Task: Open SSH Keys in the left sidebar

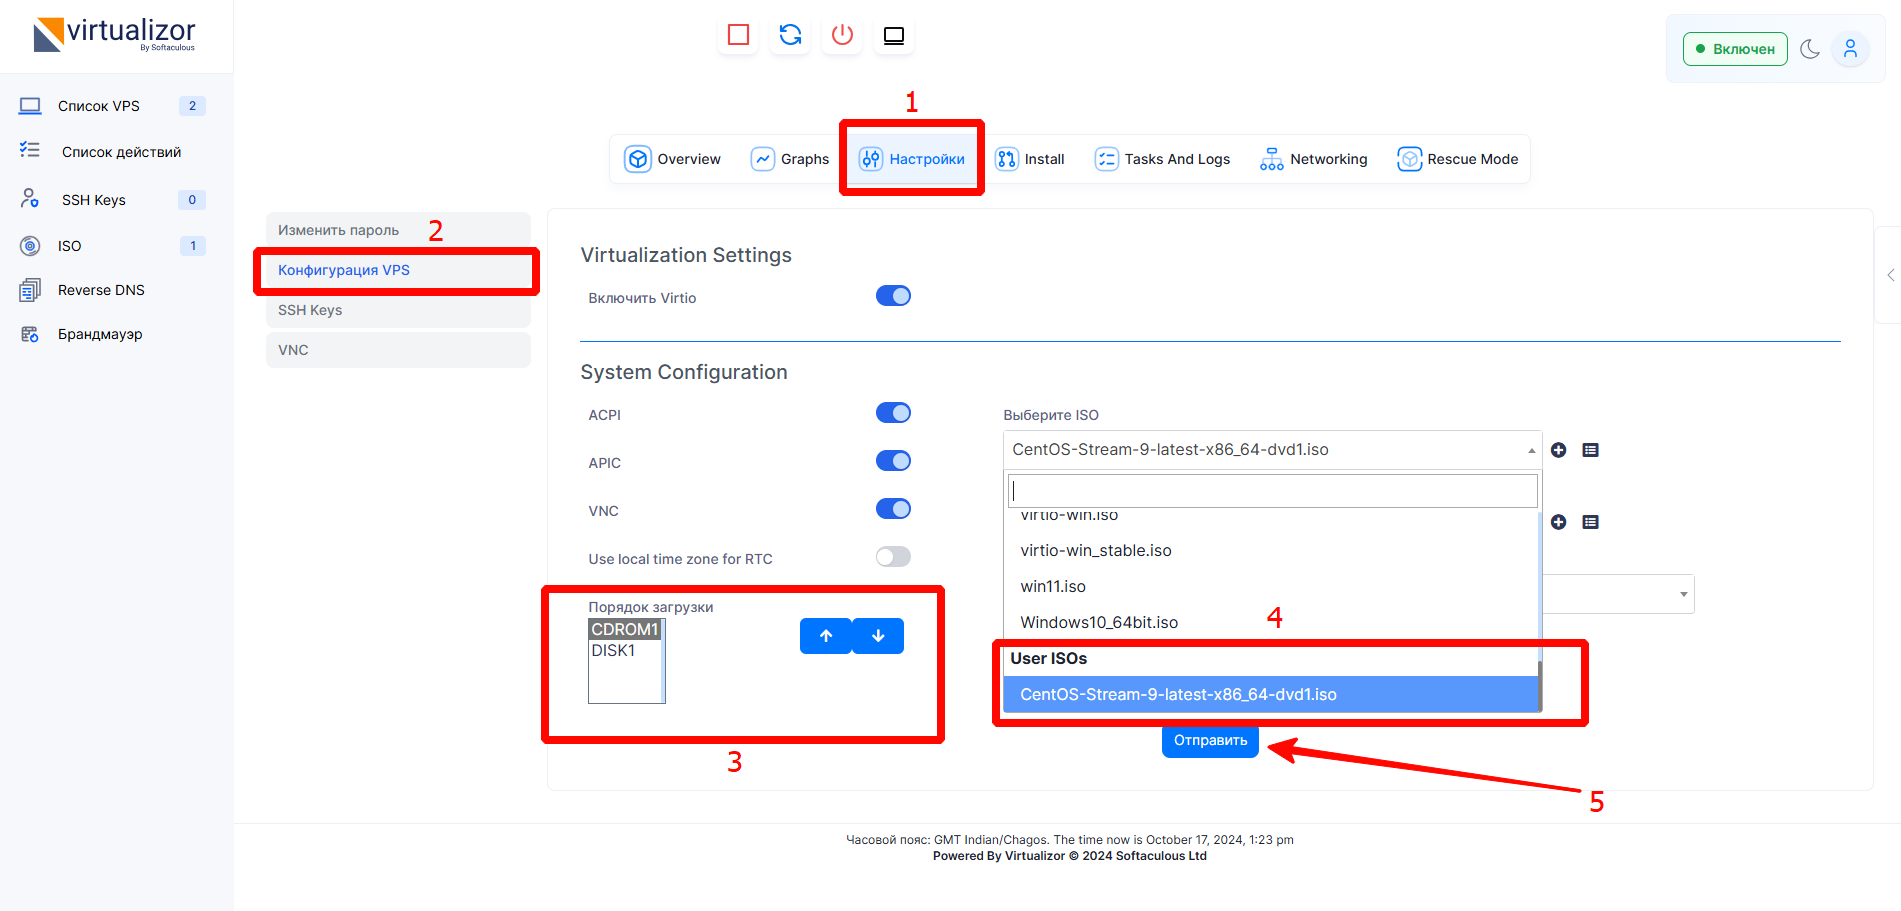Action: click(x=94, y=200)
